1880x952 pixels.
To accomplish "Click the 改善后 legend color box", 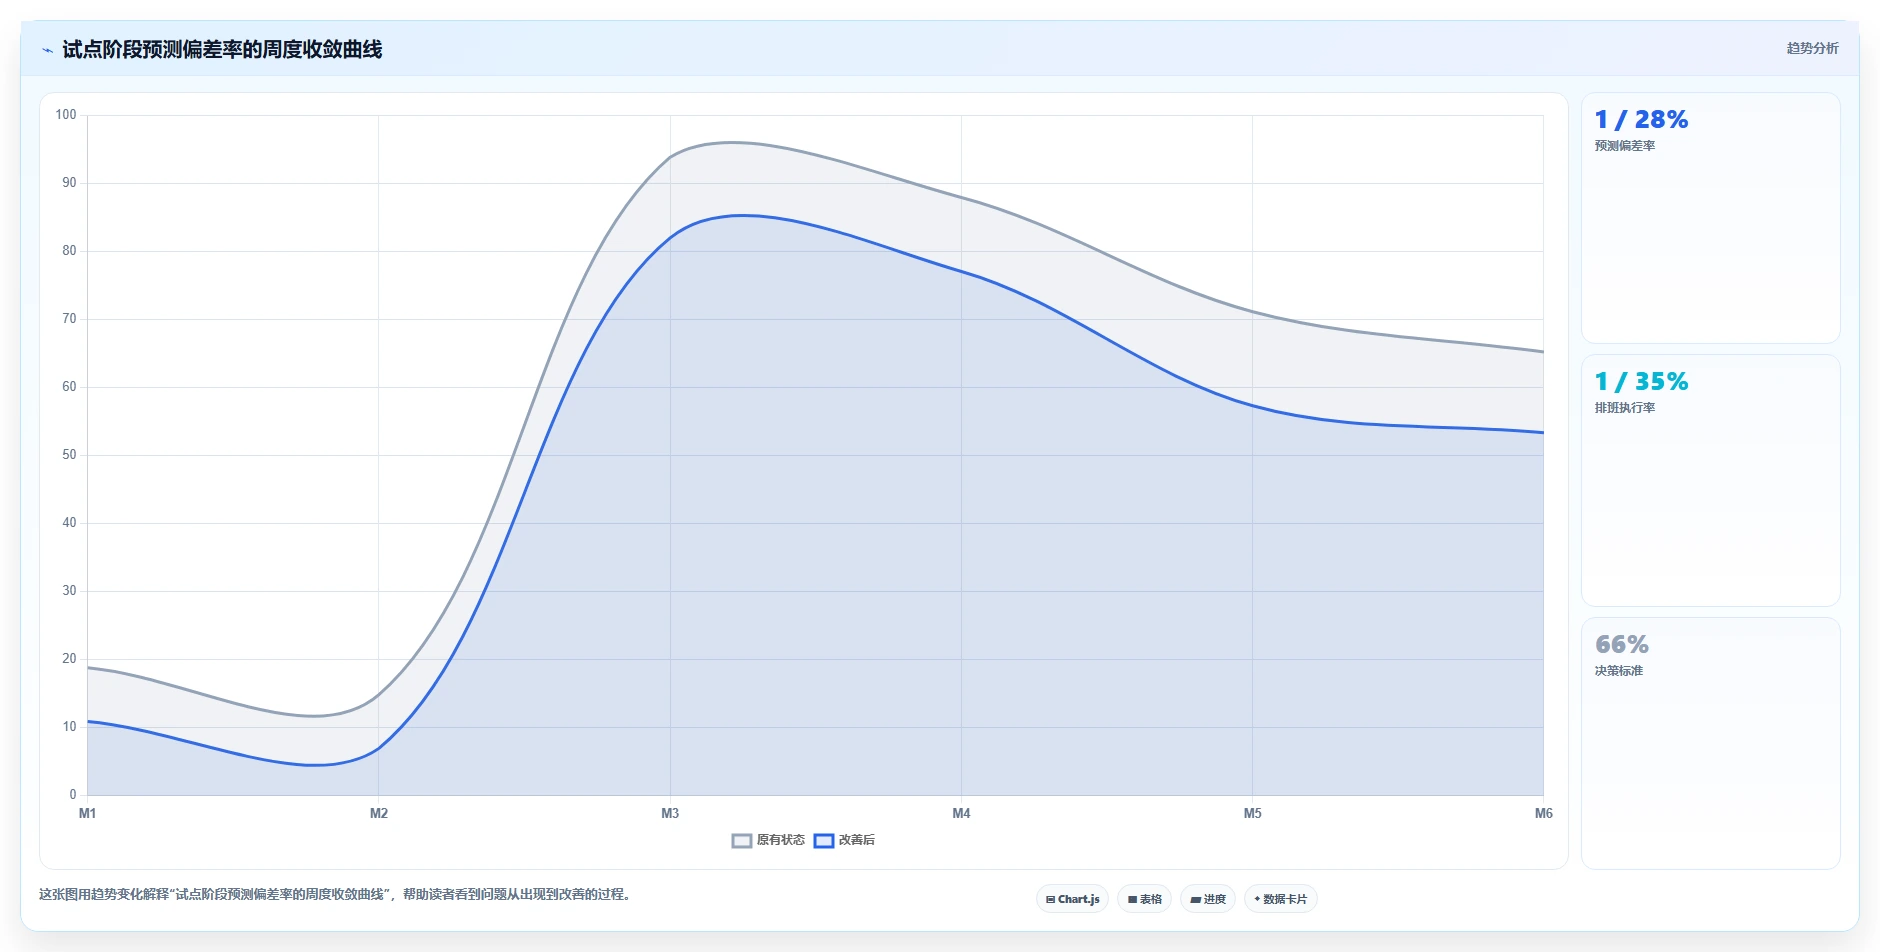I will click(824, 841).
